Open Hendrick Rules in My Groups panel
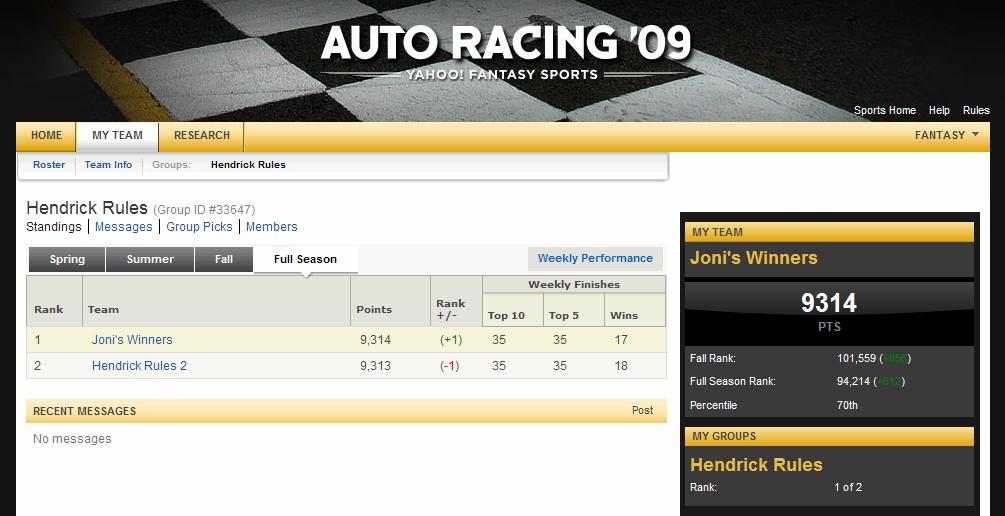Screen dimensions: 1005x516 click(756, 465)
